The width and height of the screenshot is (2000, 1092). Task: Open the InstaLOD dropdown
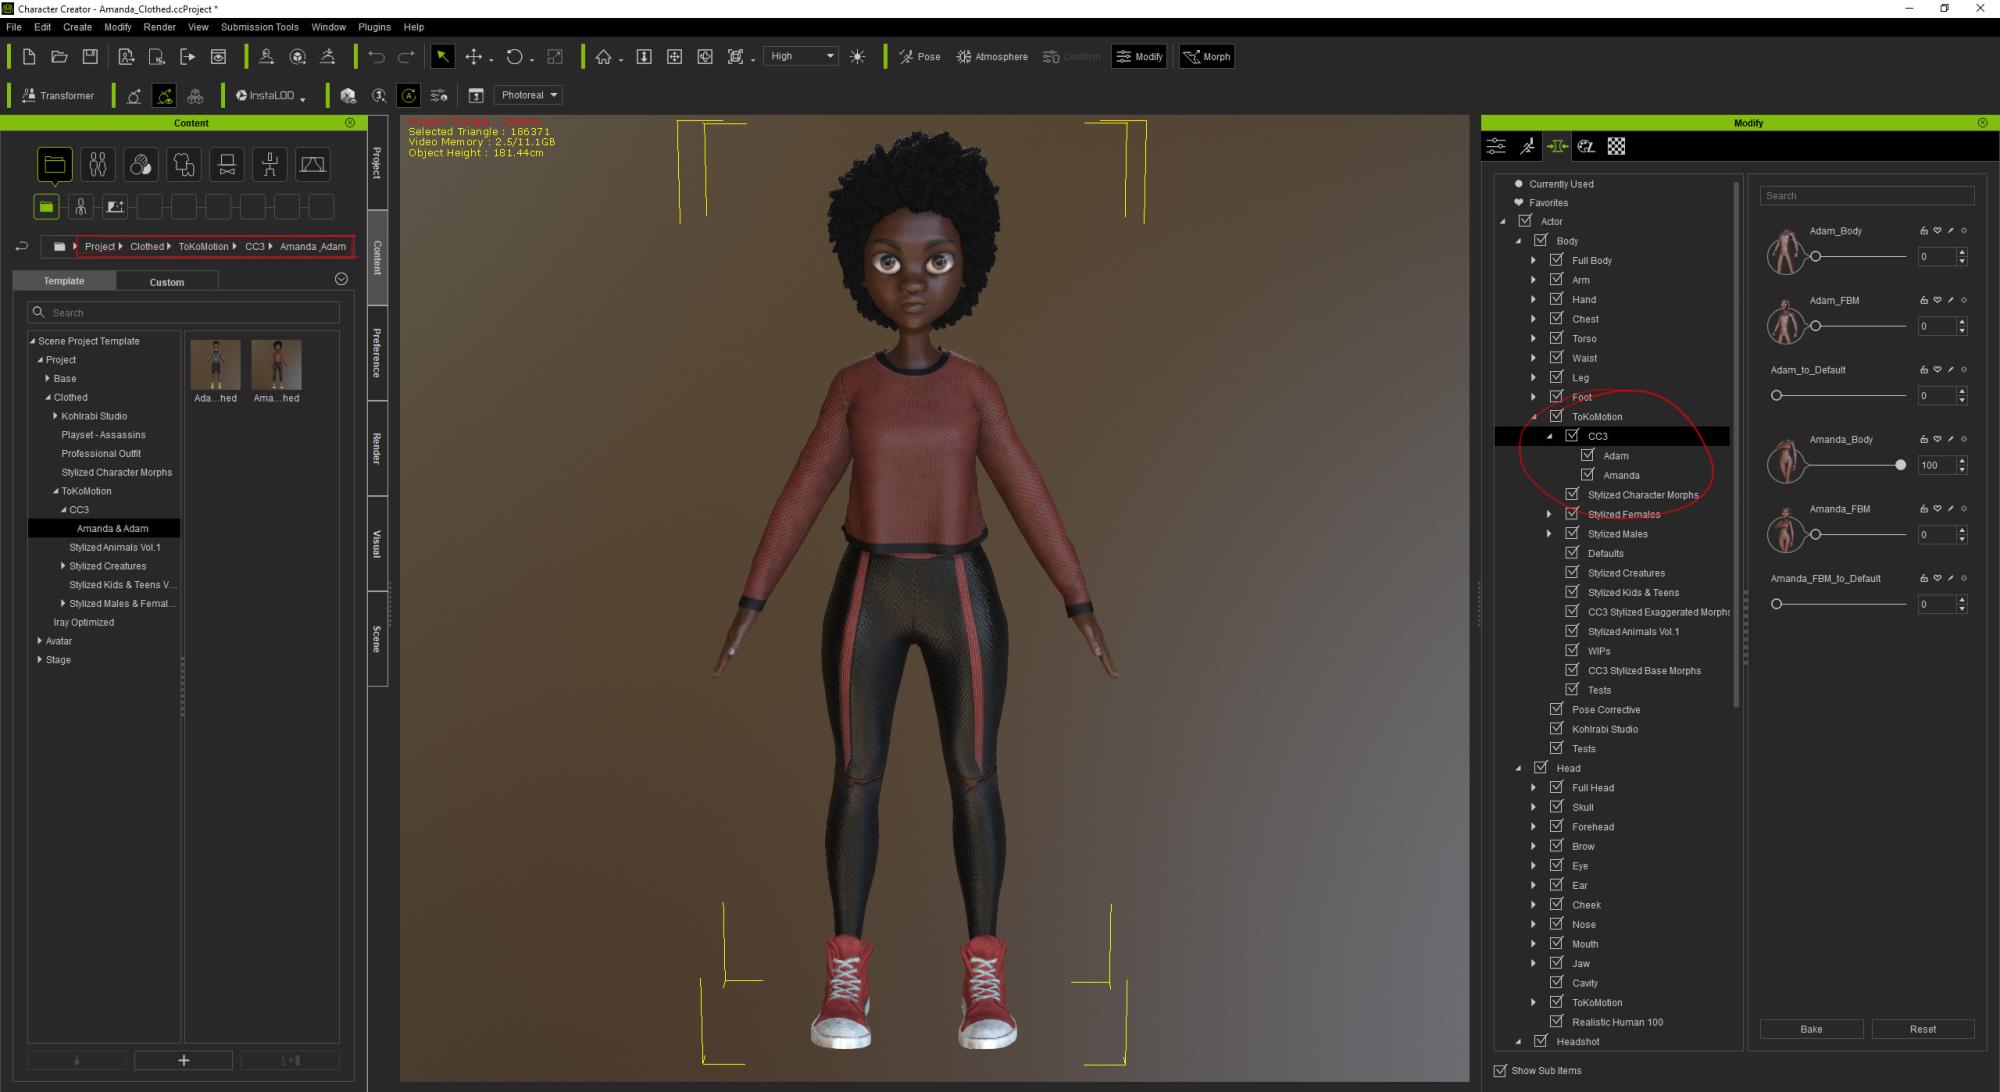pos(270,96)
